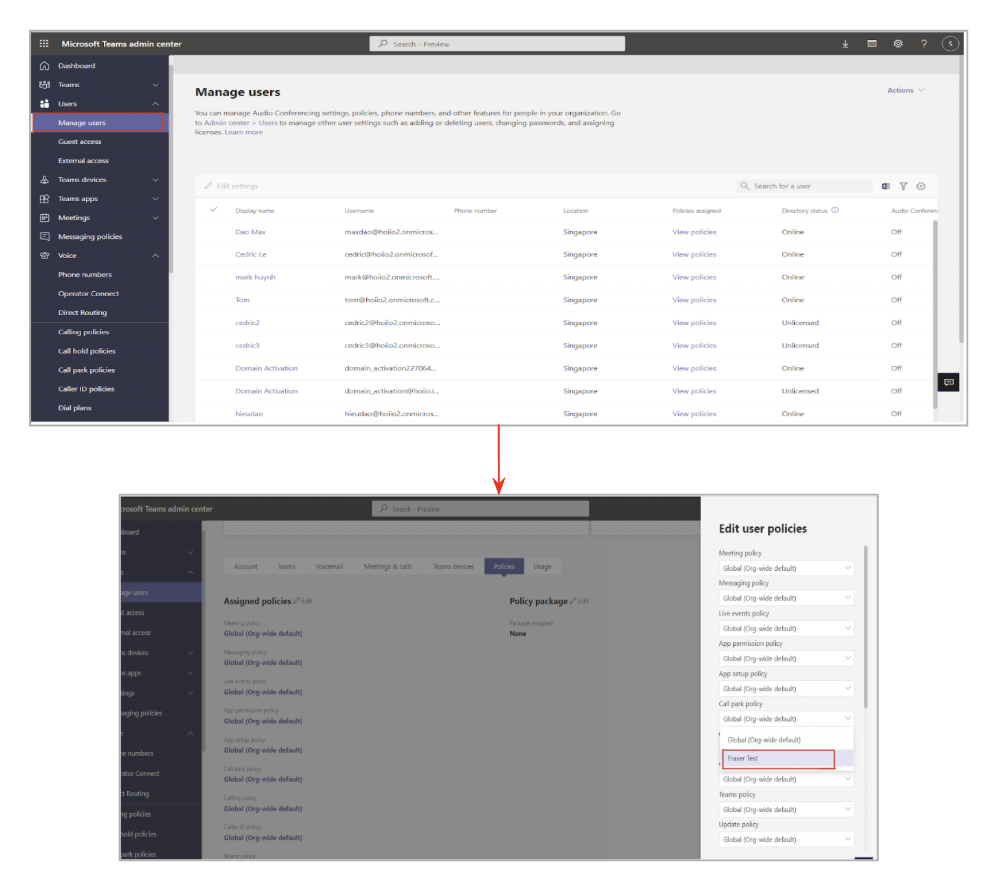Viewport: 994px width, 890px height.
Task: Click the Users people icon in the sidebar
Action: 44,104
